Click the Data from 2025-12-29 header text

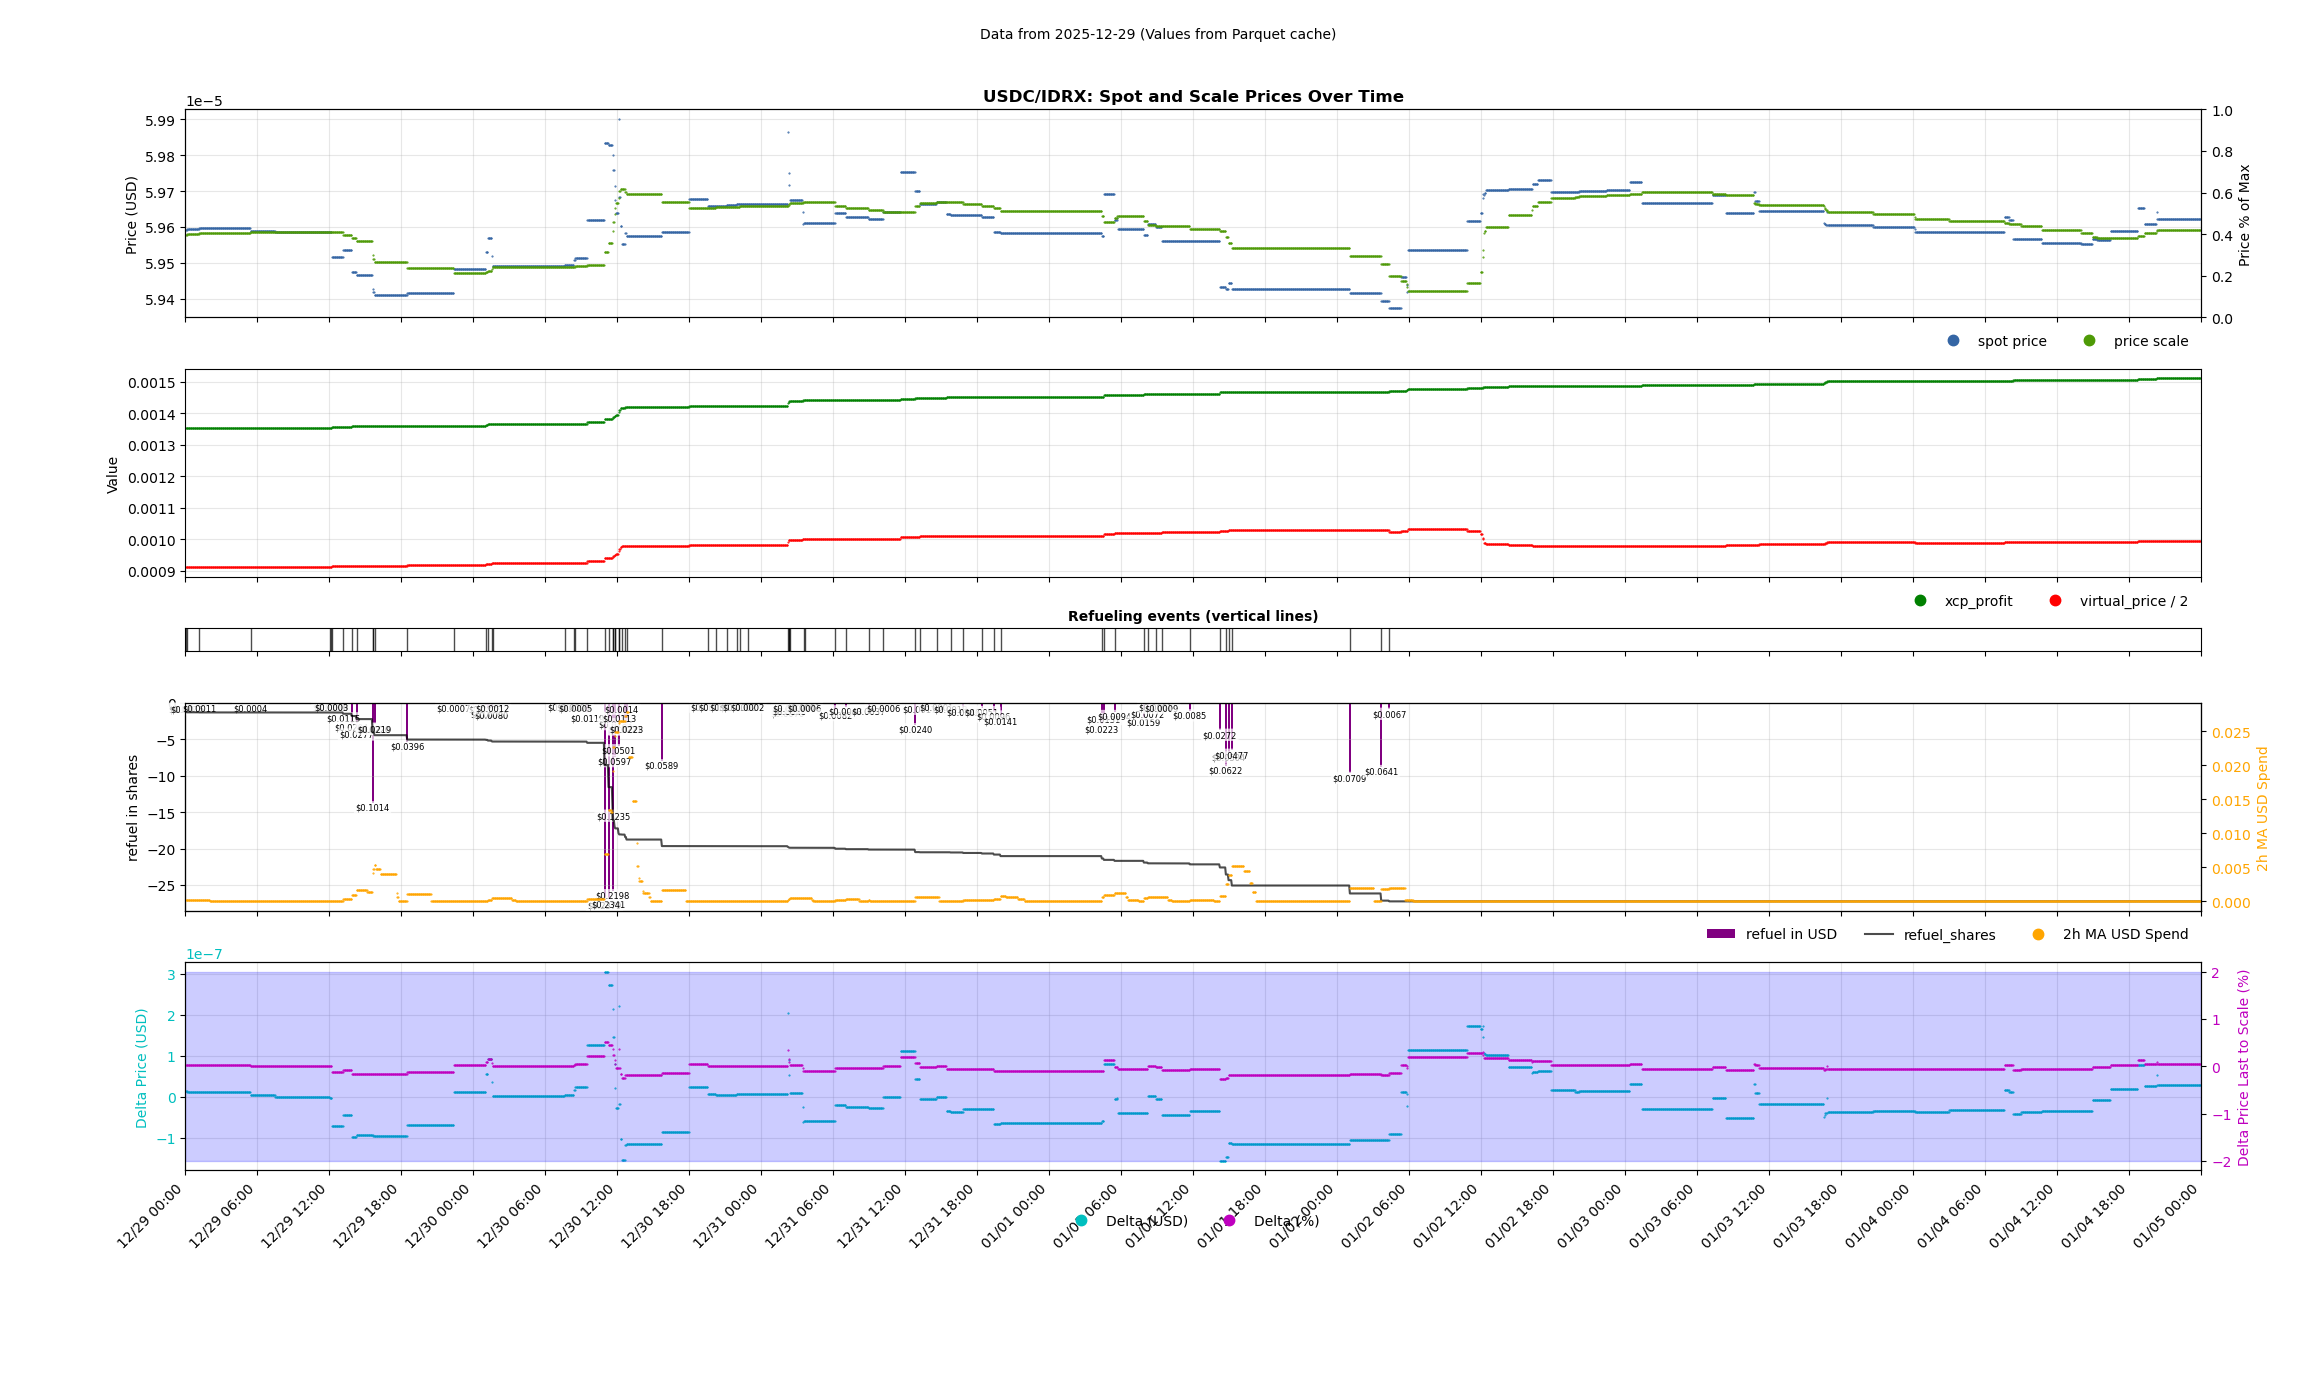coord(1157,34)
